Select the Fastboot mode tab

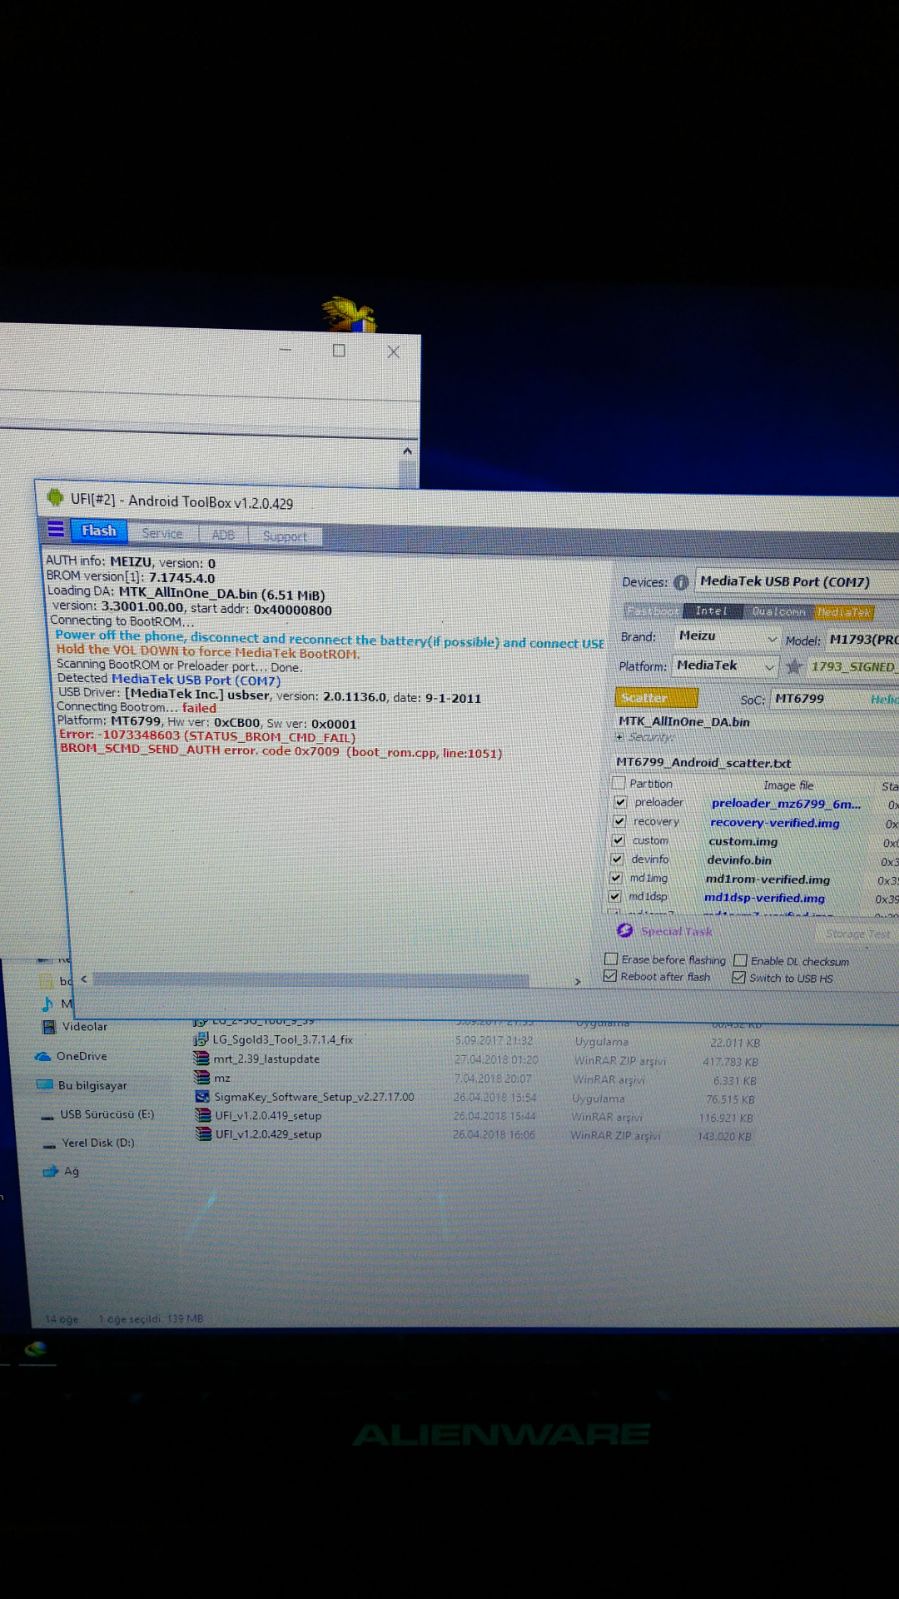652,610
